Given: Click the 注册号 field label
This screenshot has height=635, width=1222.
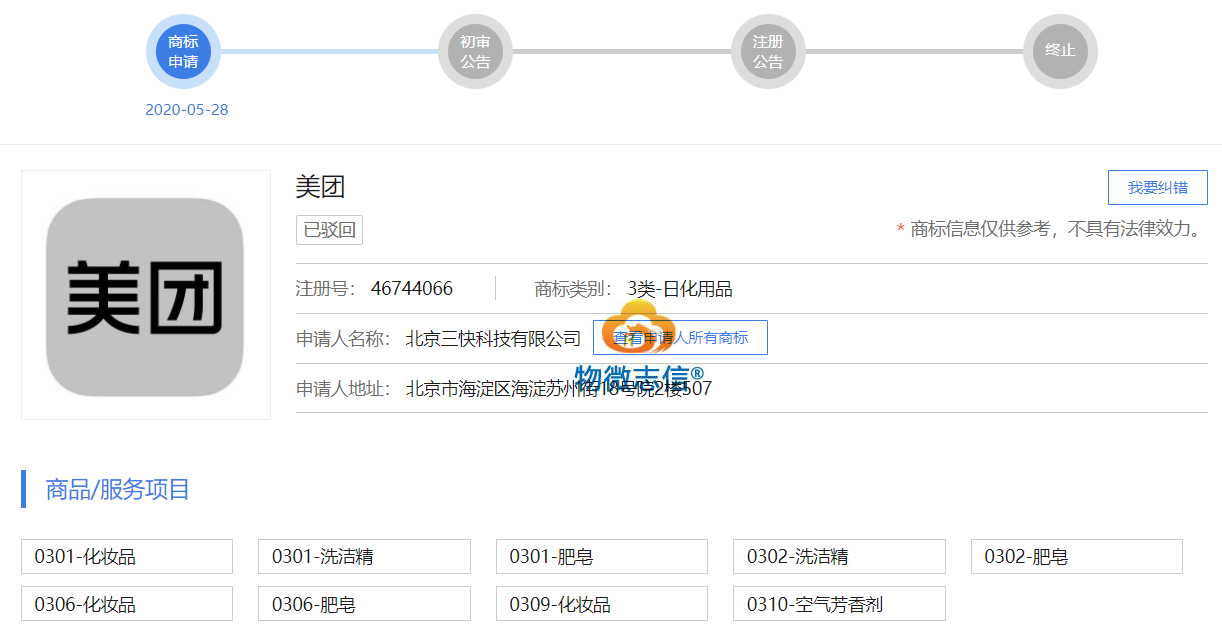Looking at the screenshot, I should [326, 289].
